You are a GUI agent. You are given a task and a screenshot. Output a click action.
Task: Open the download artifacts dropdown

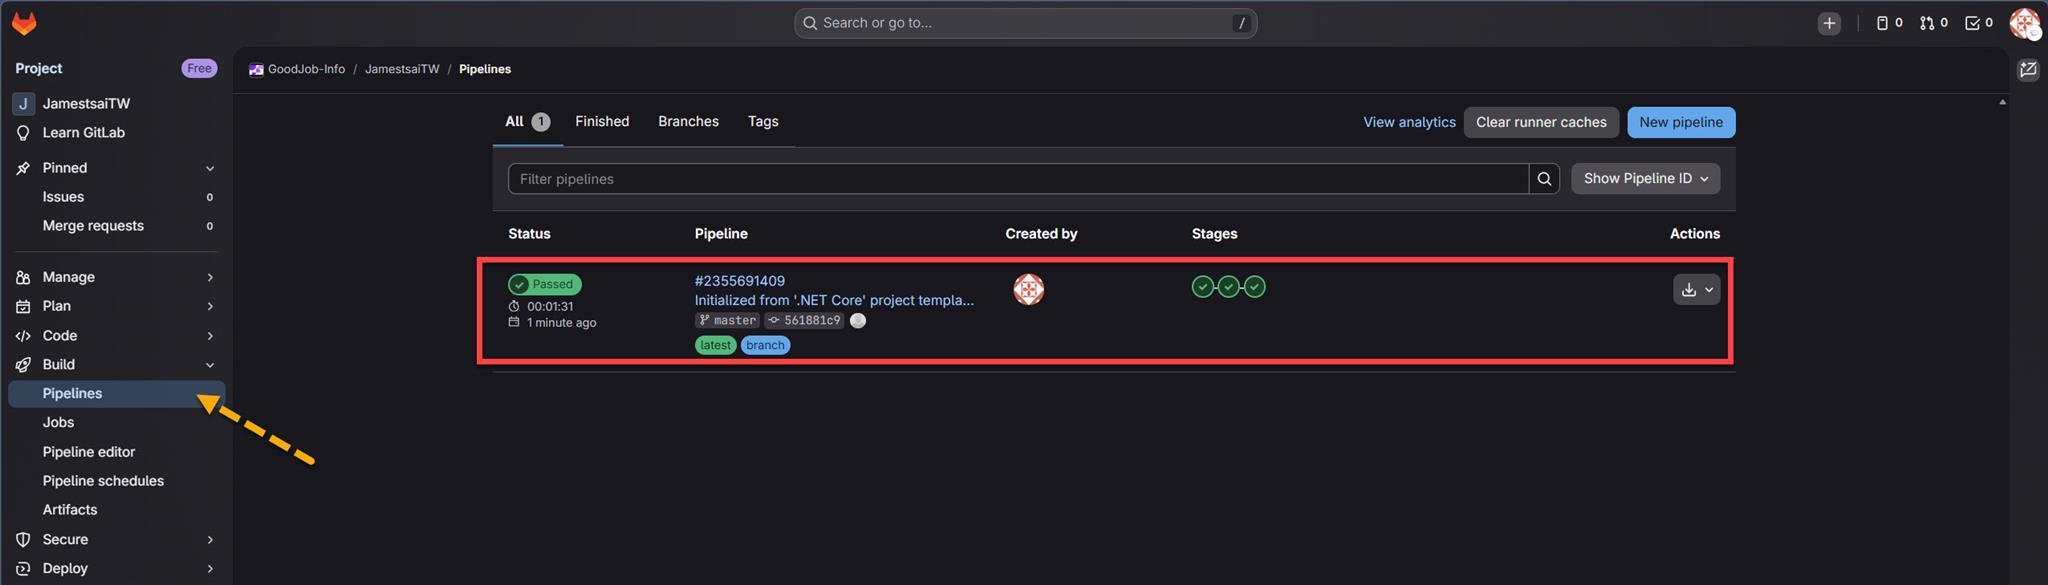click(1696, 290)
